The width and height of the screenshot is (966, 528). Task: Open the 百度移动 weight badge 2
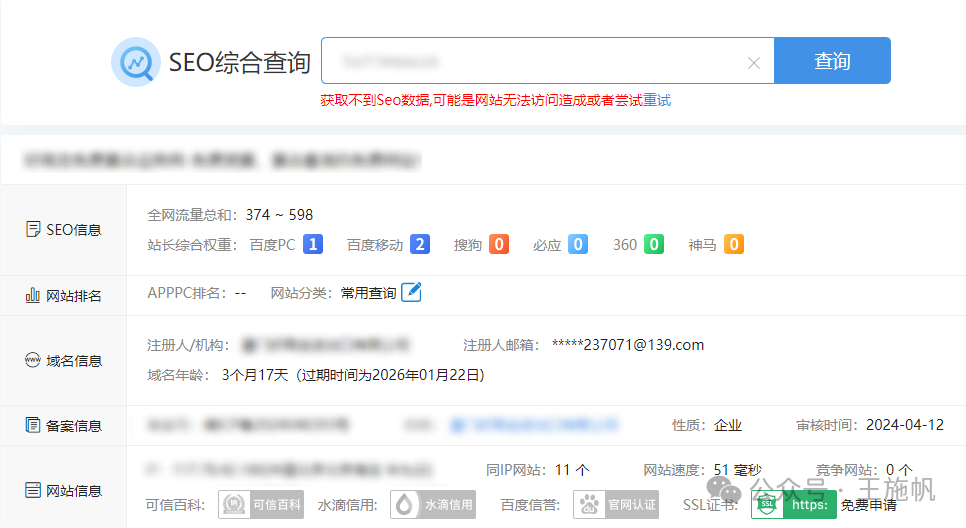[x=420, y=245]
